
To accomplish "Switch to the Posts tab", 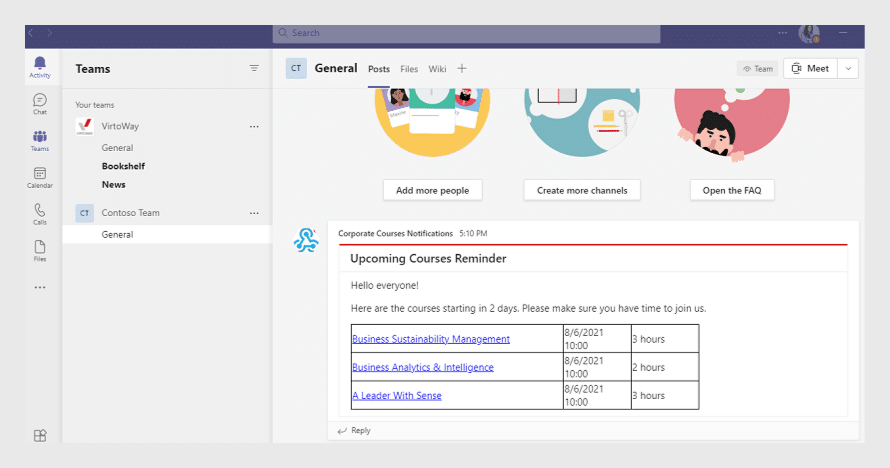I will point(379,69).
